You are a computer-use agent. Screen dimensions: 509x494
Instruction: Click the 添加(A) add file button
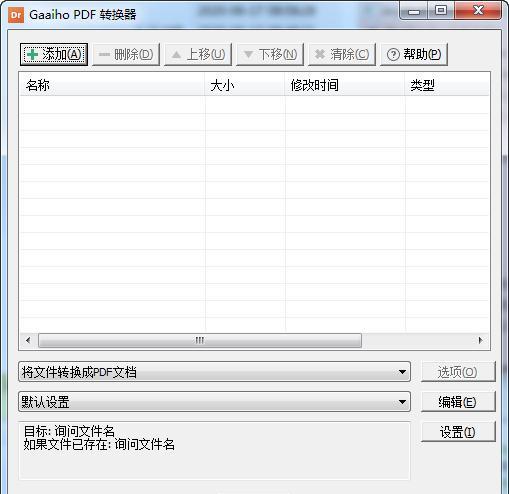(54, 54)
